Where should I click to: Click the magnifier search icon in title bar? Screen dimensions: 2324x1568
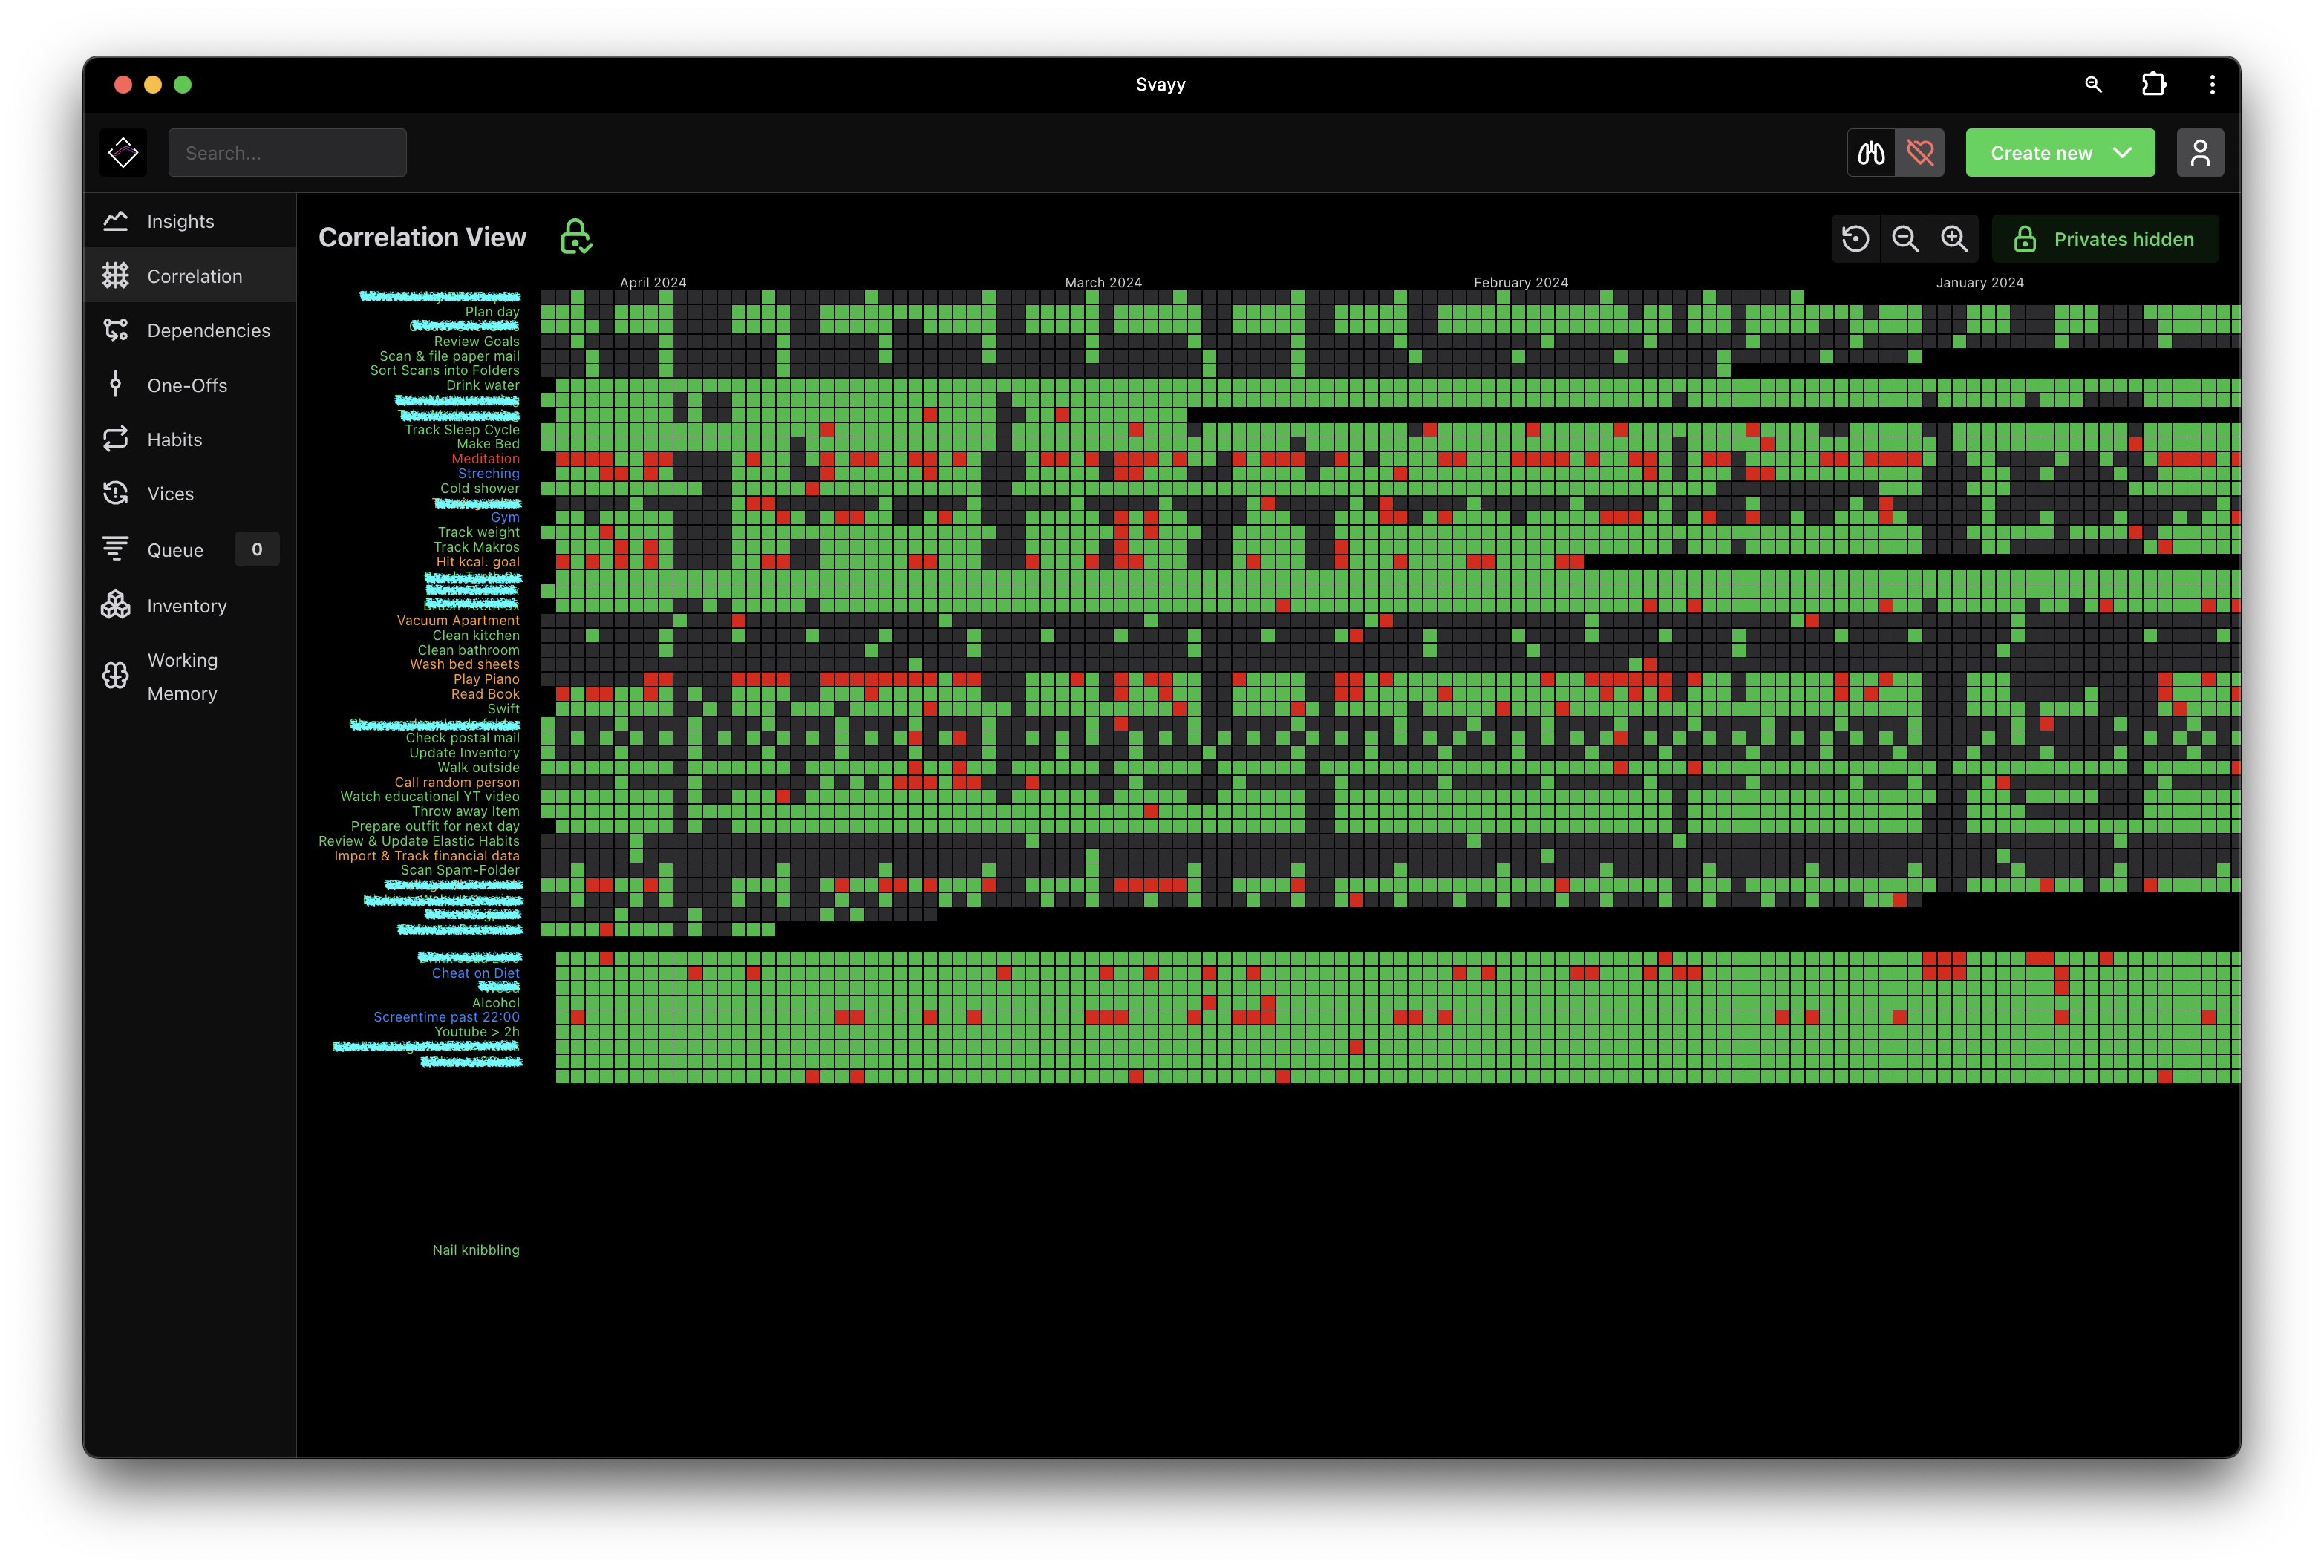click(2093, 85)
